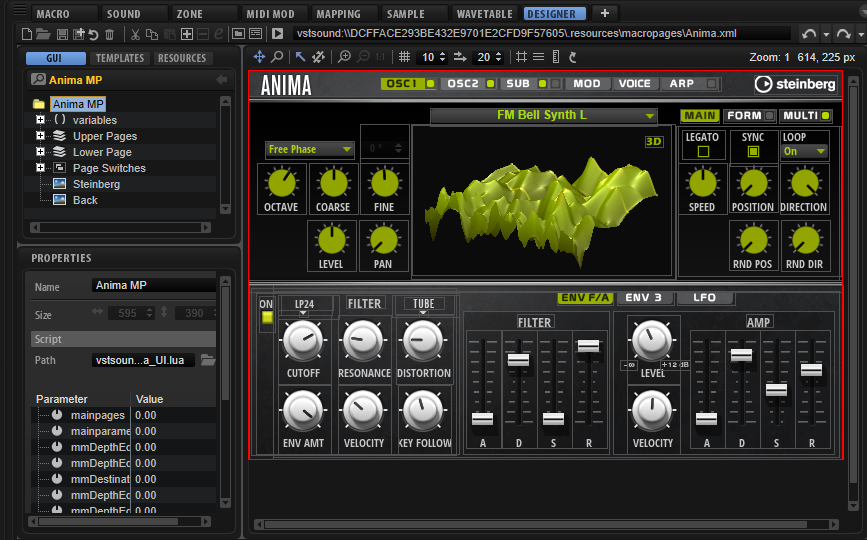Image resolution: width=867 pixels, height=540 pixels.
Task: Select the arrow pointer tool
Action: coord(300,56)
